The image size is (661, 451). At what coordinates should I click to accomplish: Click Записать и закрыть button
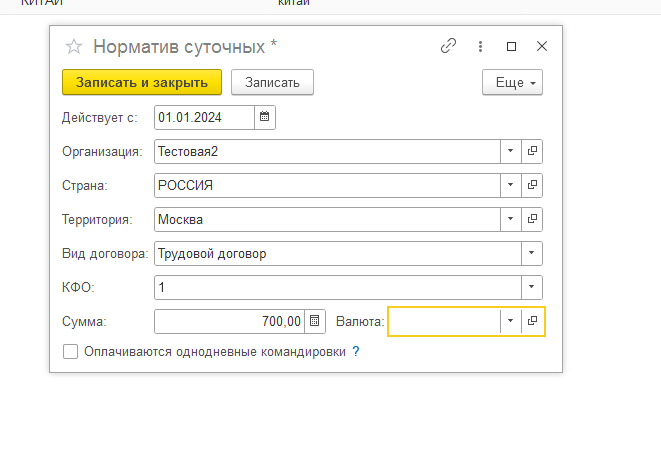[x=142, y=82]
